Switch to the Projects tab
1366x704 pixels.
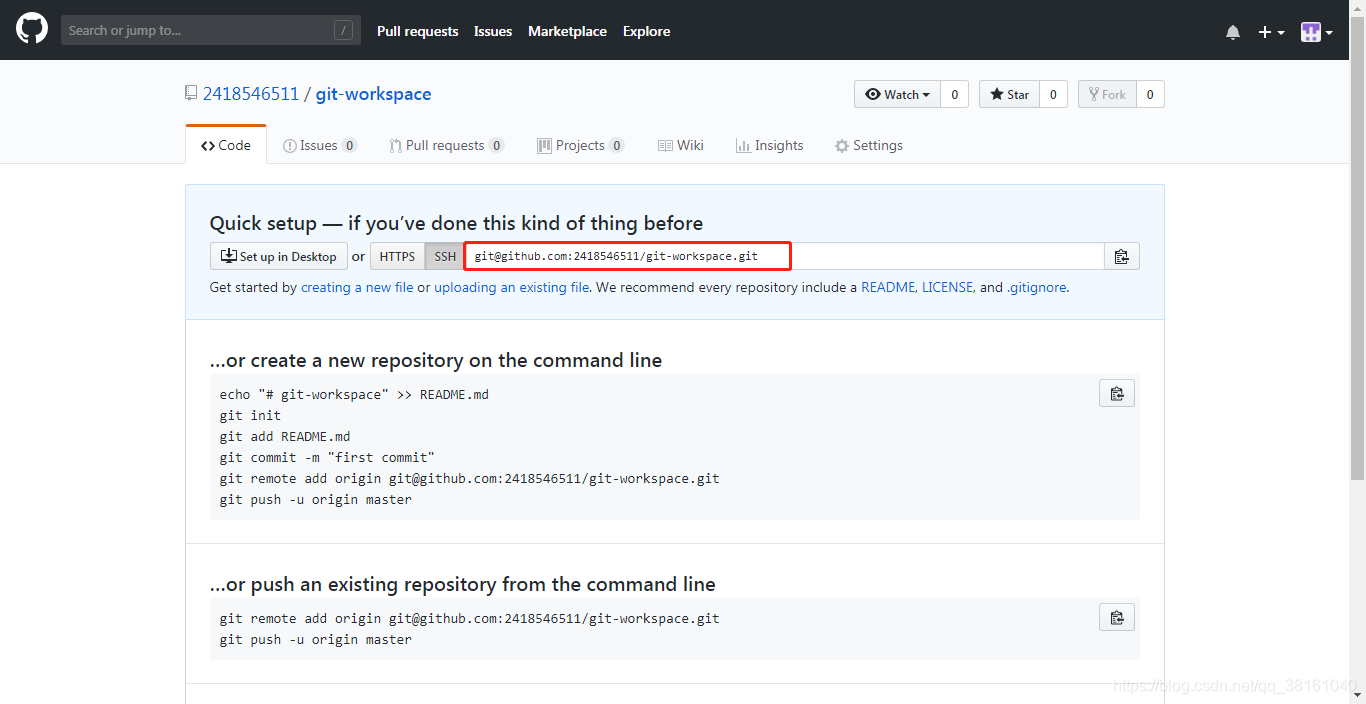580,145
